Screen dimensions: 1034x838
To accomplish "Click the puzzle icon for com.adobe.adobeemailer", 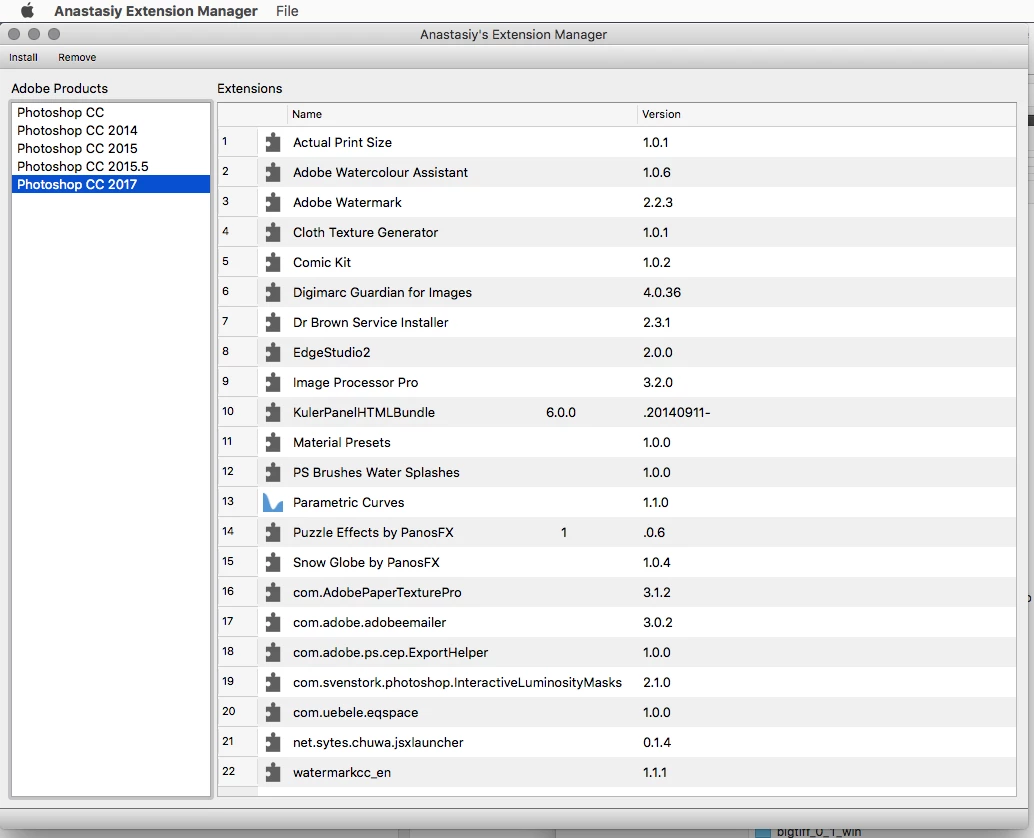I will coord(273,622).
